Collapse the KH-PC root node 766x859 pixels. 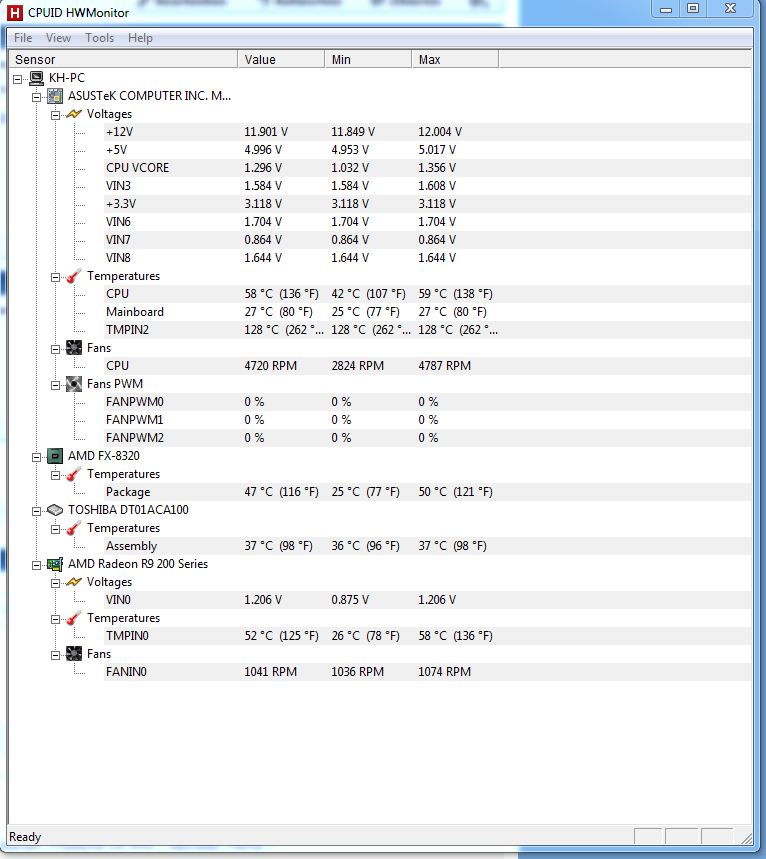tap(18, 79)
